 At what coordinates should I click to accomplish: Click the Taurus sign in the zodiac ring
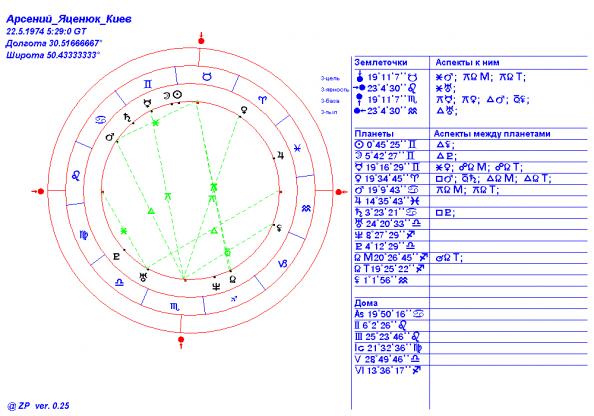tap(206, 77)
